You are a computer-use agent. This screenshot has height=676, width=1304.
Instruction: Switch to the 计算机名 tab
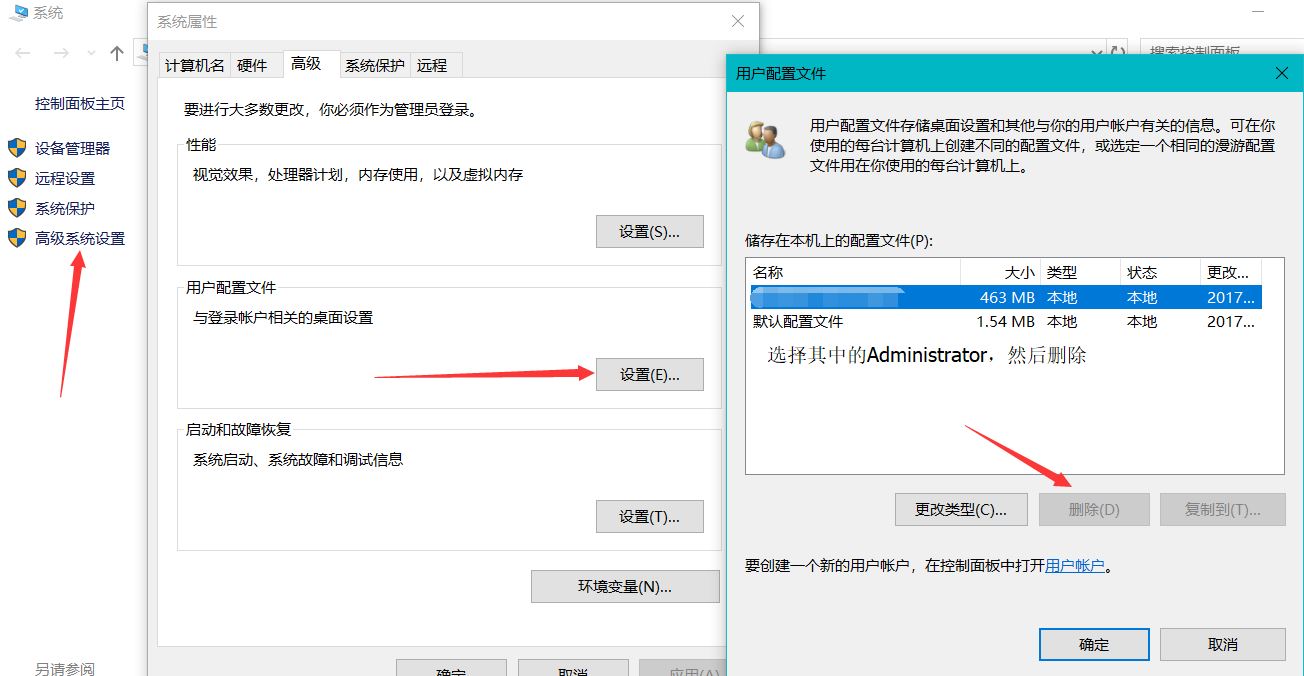194,64
